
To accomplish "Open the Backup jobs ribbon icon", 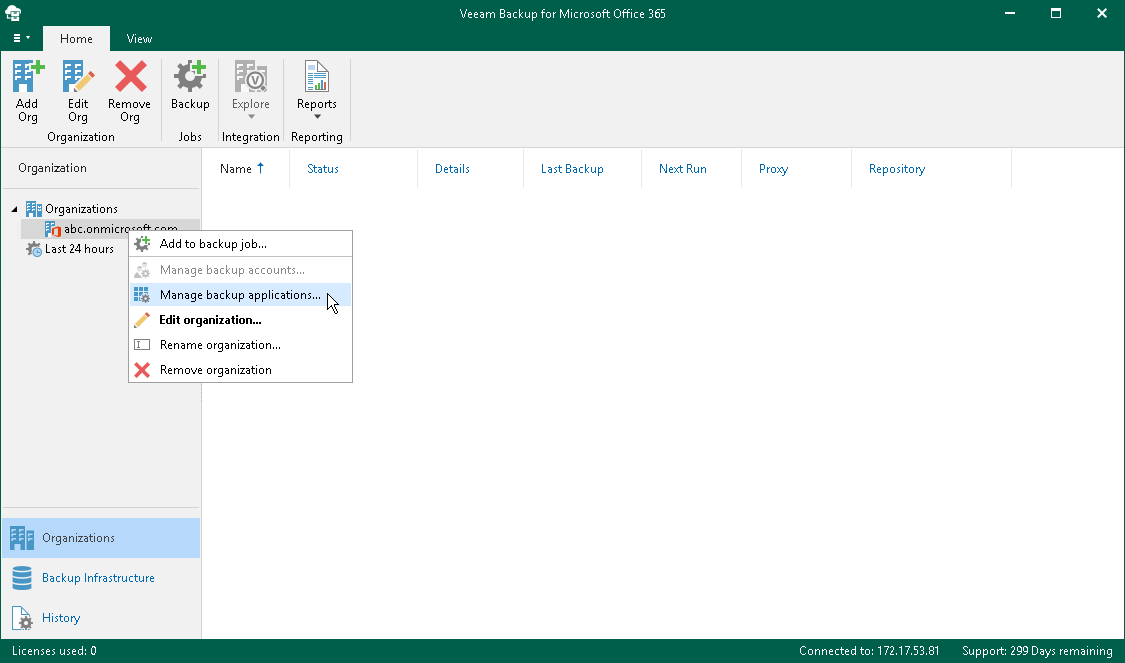I will (x=190, y=76).
